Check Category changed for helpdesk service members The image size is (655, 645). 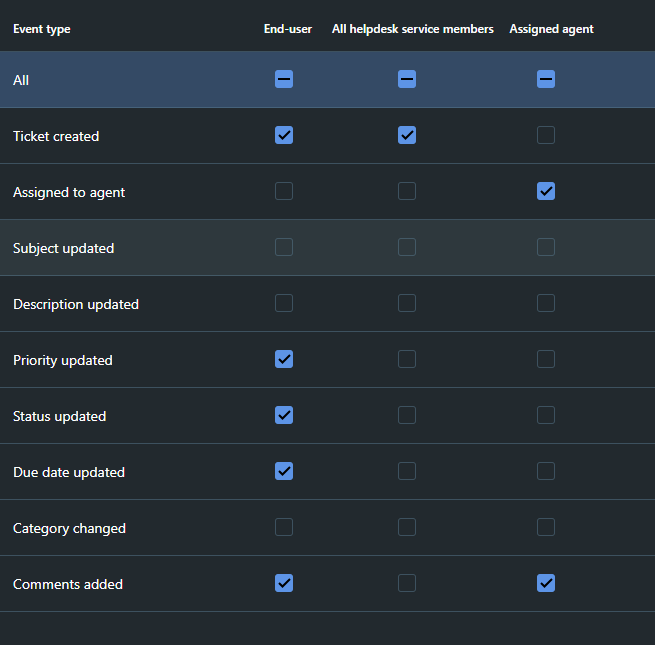(407, 527)
